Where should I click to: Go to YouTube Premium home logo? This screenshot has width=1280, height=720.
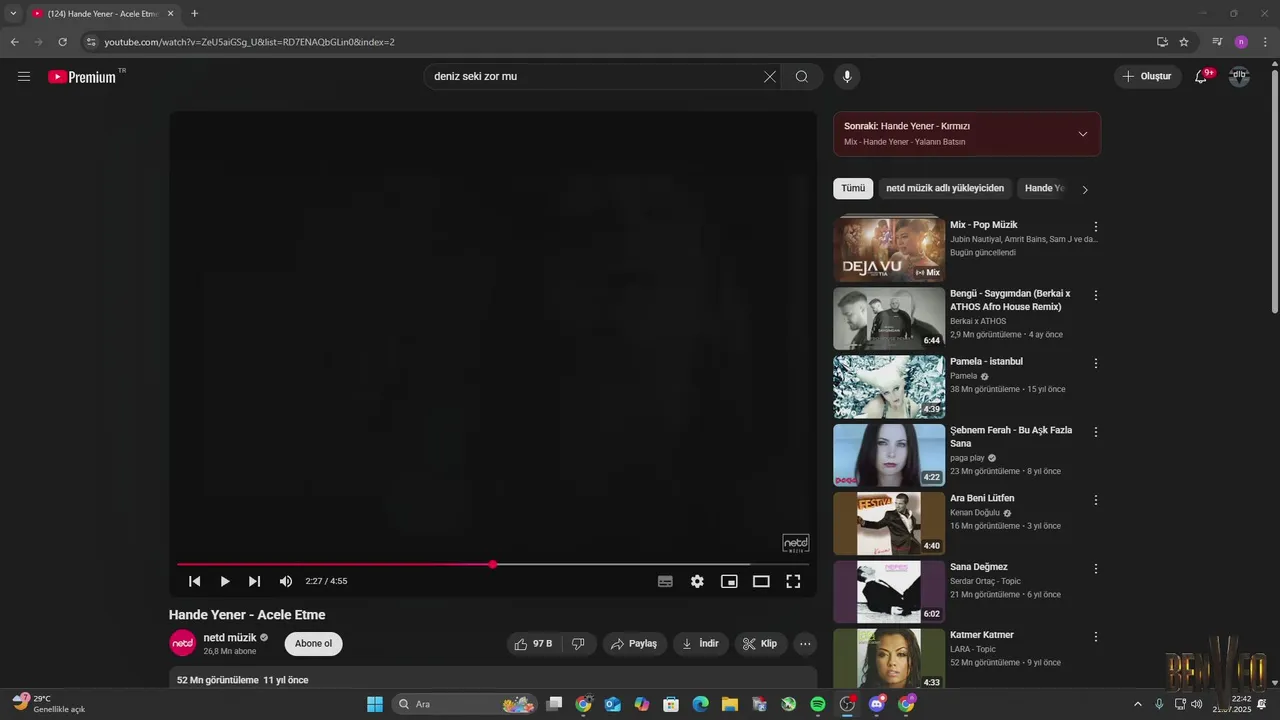click(x=82, y=76)
